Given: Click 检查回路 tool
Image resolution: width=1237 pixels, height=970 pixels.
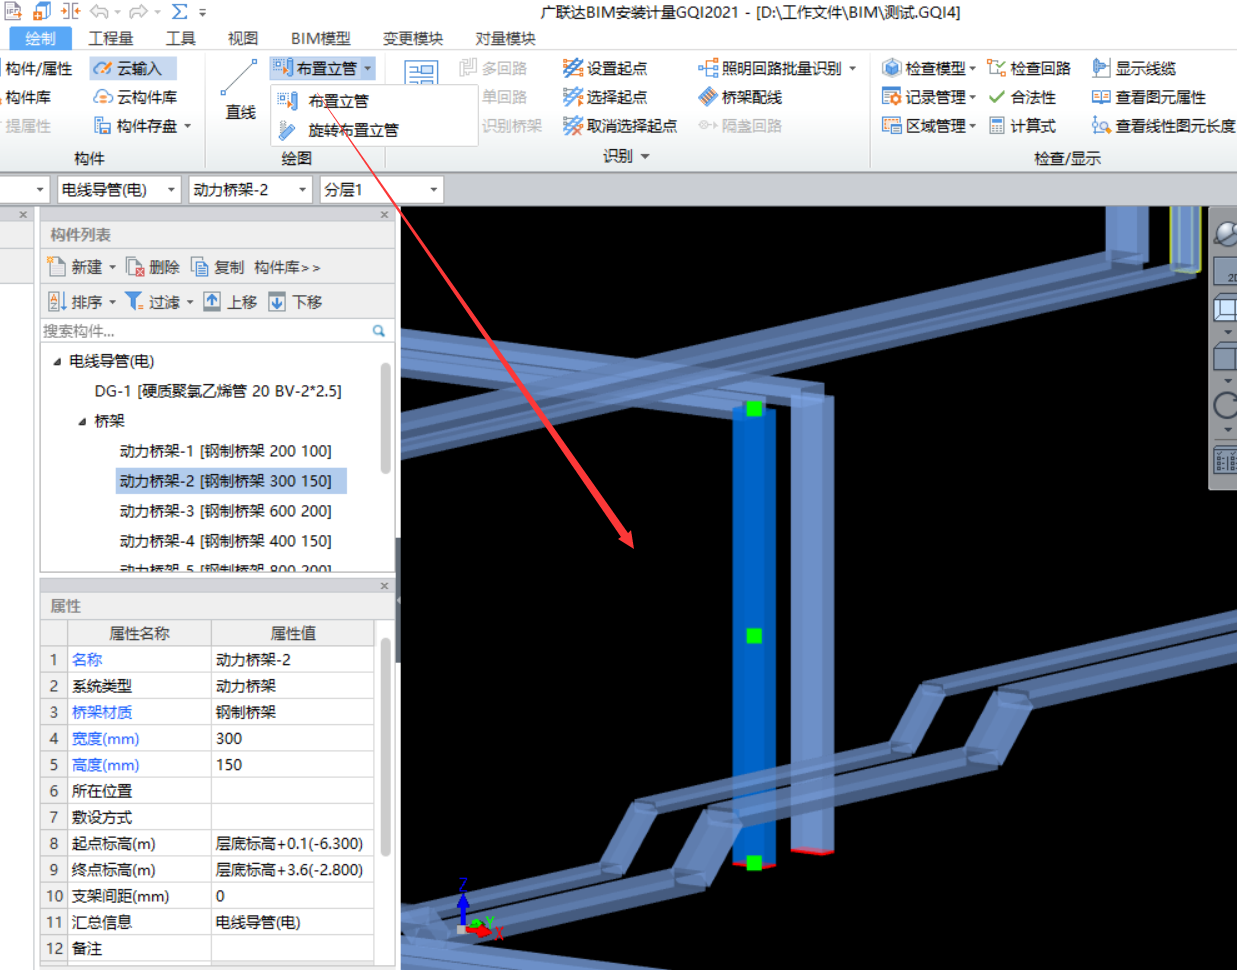Looking at the screenshot, I should 1029,68.
